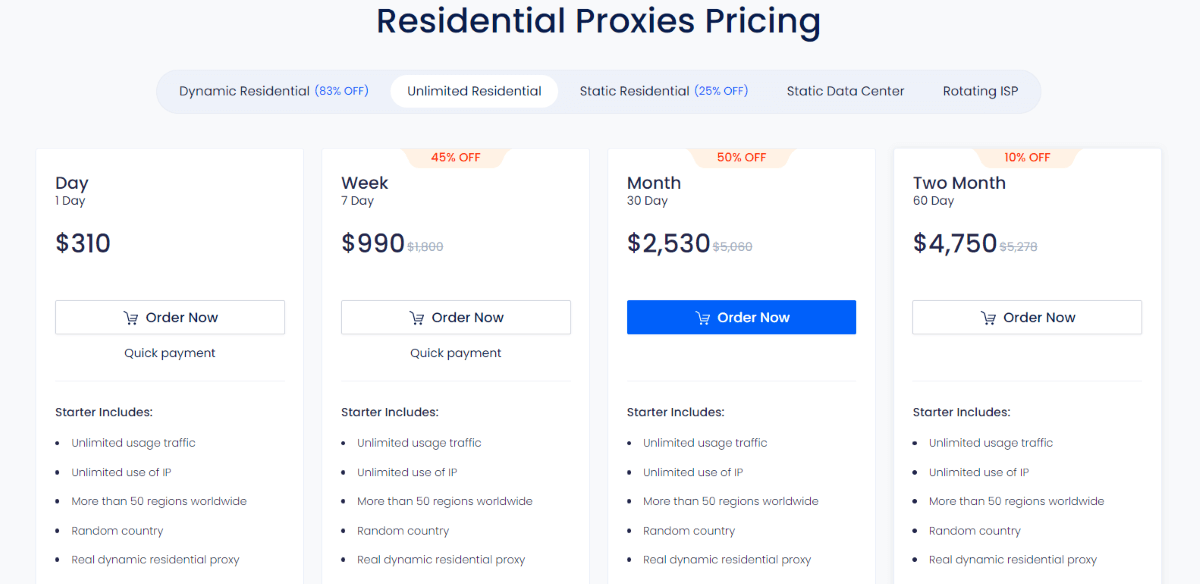The image size is (1200, 584).
Task: Switch to the Static Data Center tab
Action: click(845, 90)
